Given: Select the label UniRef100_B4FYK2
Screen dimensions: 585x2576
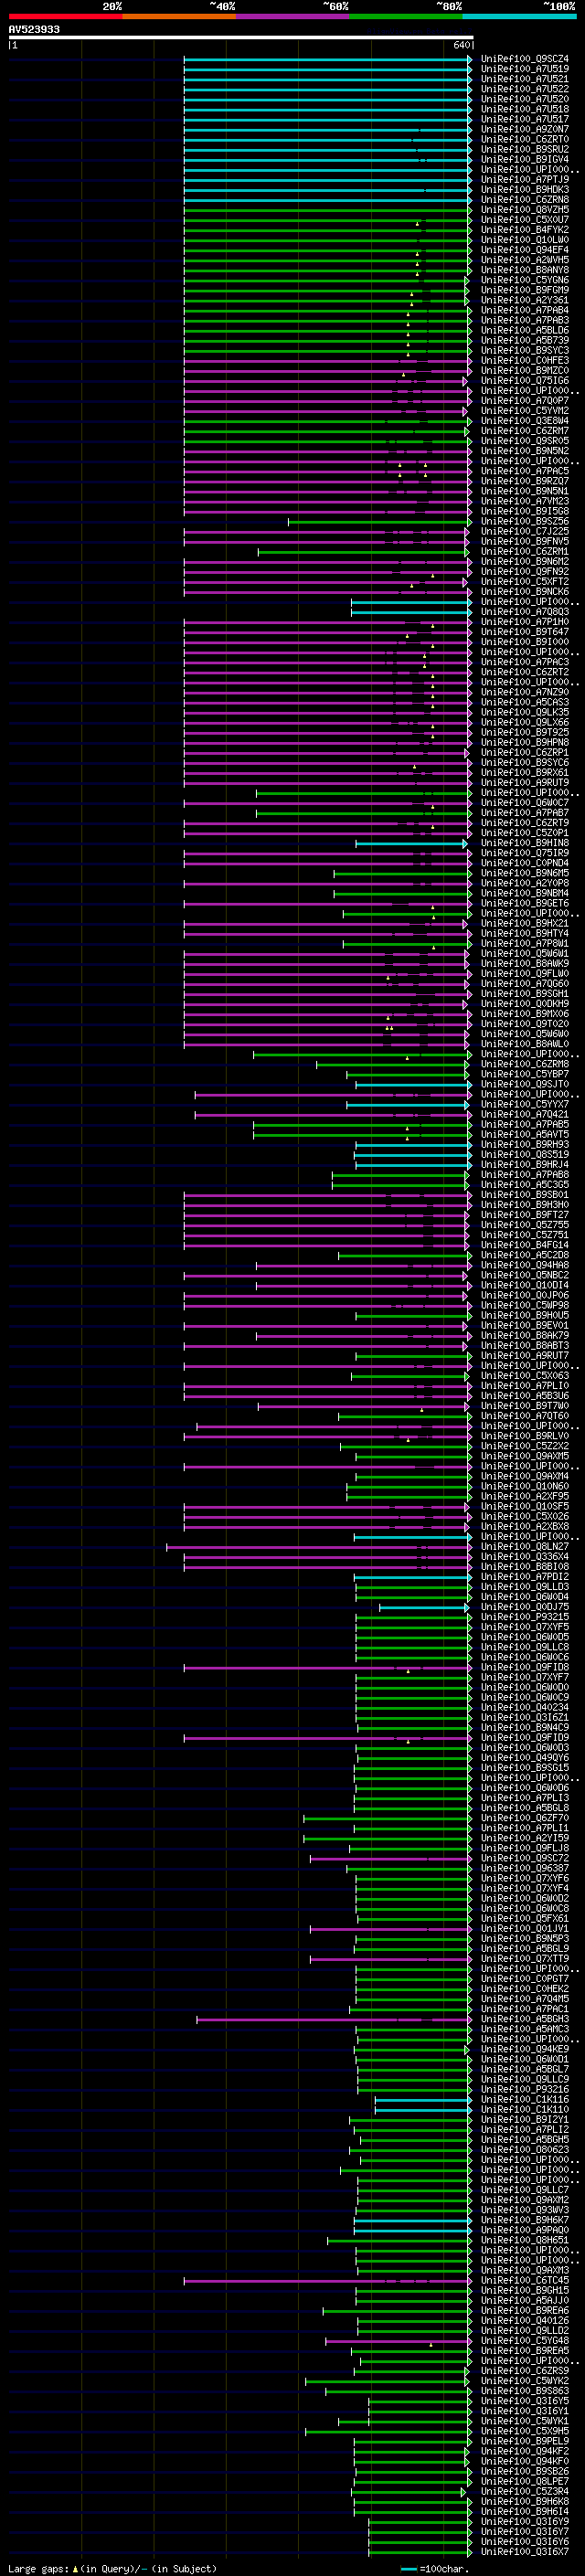Looking at the screenshot, I should click(x=524, y=230).
